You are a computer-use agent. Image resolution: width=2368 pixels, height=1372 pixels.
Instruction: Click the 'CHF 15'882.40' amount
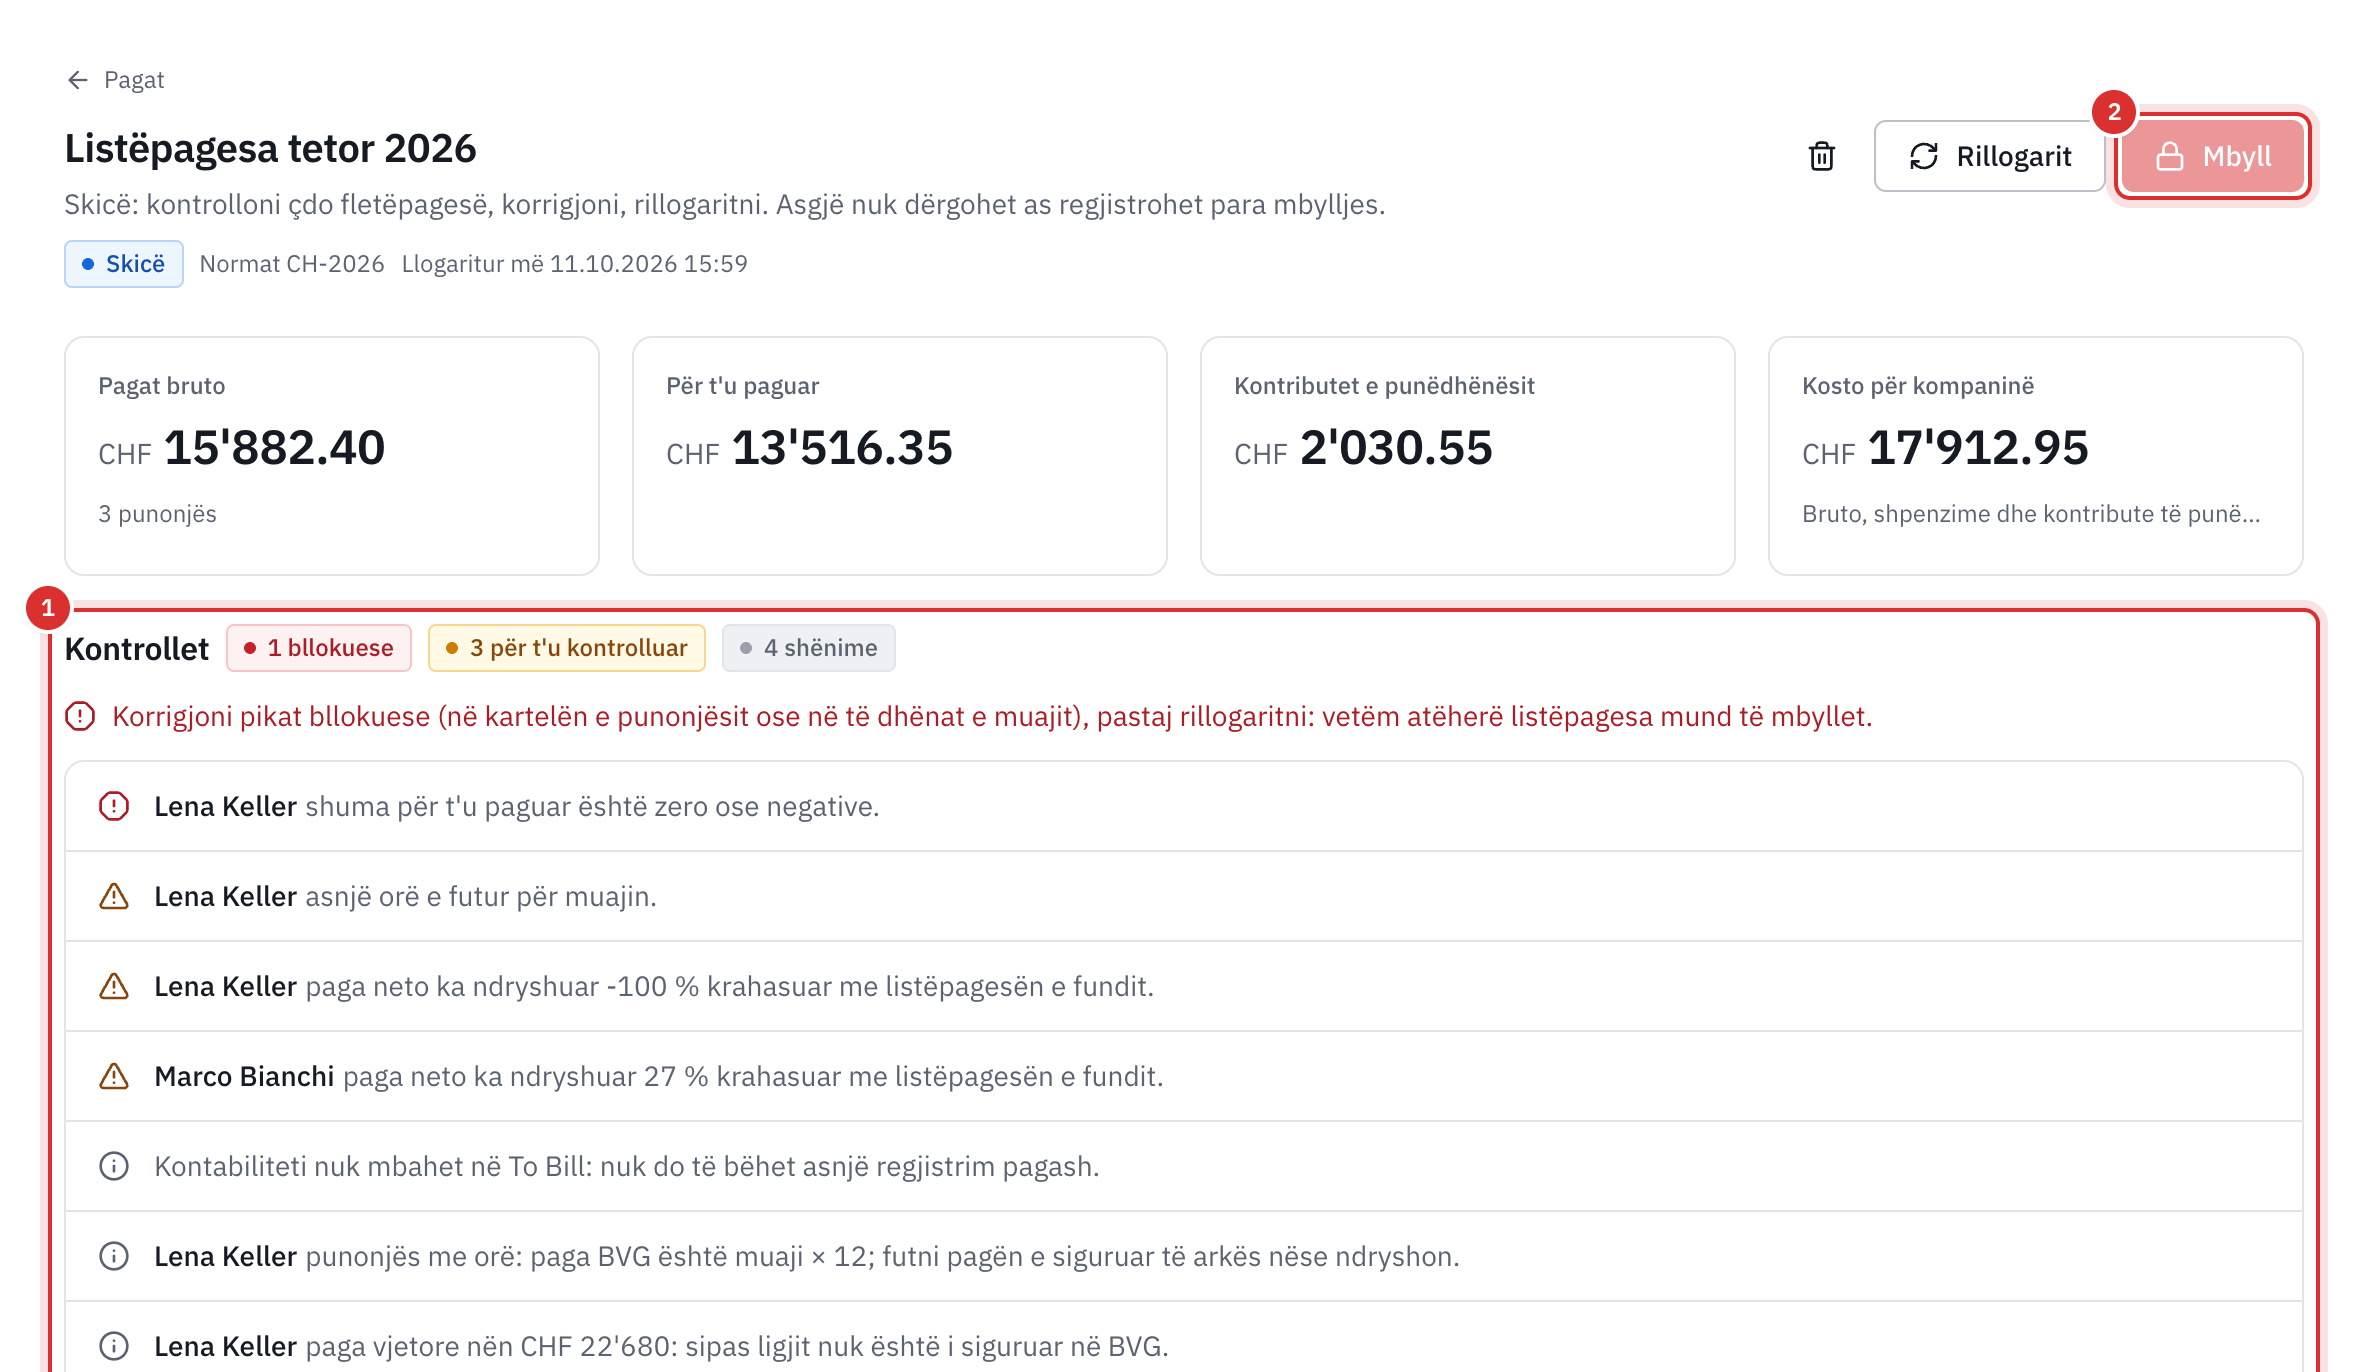(241, 448)
